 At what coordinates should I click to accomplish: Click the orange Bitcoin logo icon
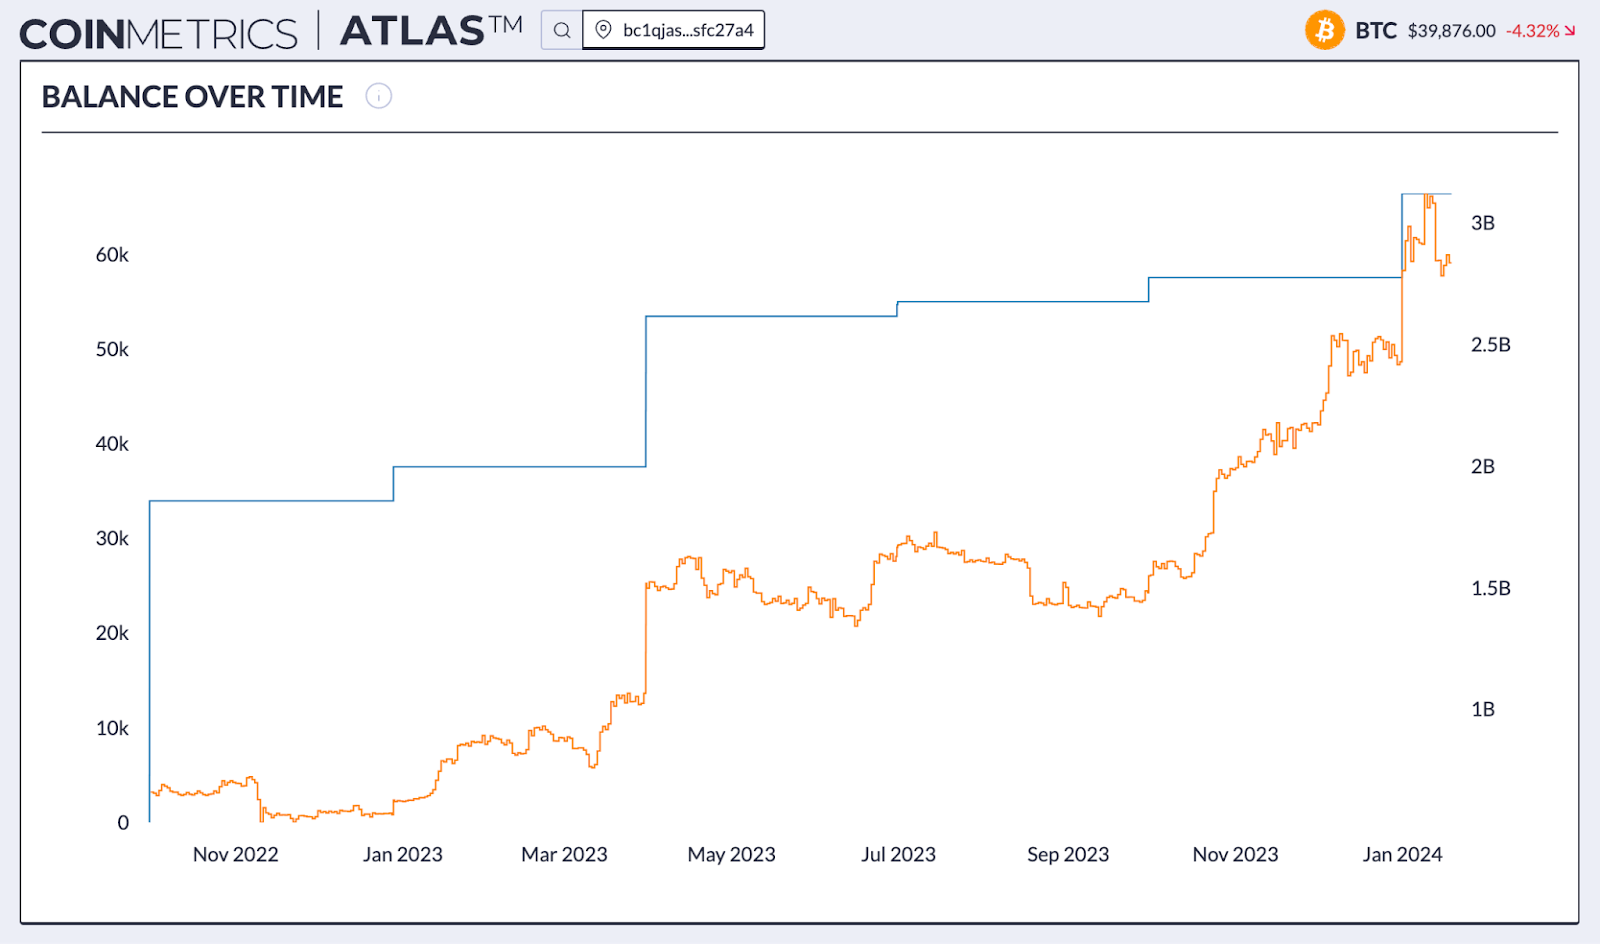click(1325, 30)
